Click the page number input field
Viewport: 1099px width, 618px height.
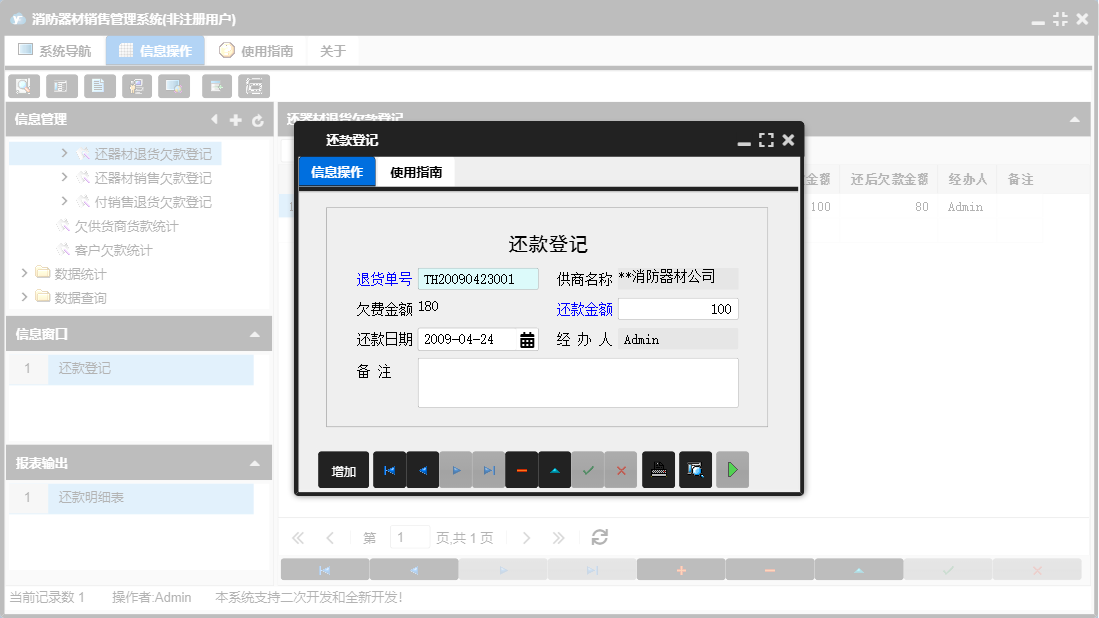410,537
